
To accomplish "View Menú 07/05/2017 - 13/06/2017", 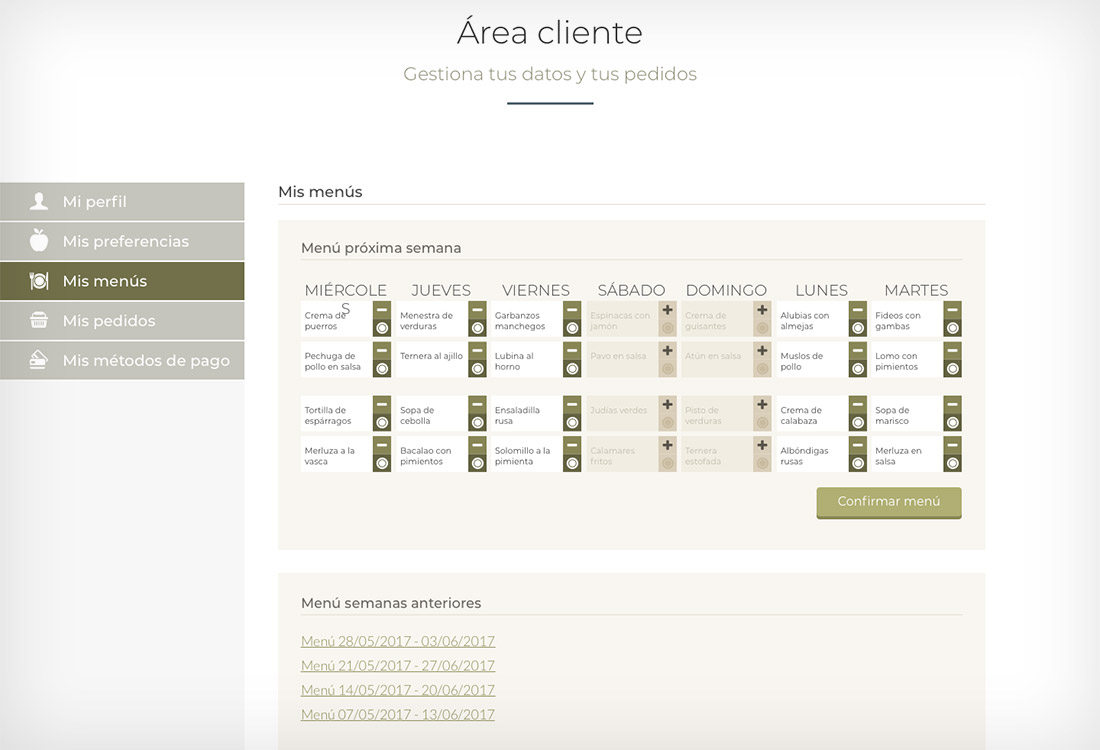I will coord(398,715).
